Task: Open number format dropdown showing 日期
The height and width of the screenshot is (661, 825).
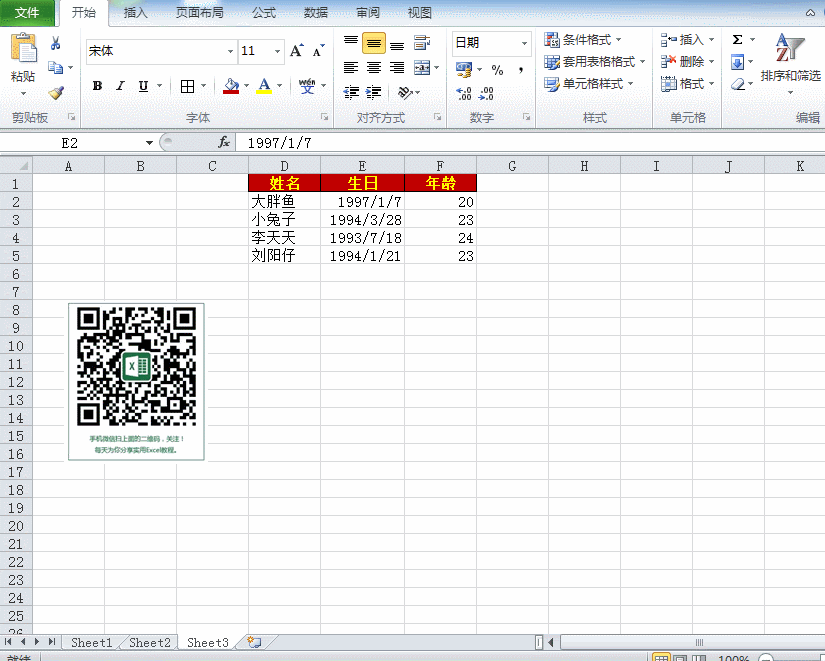Action: click(x=524, y=43)
